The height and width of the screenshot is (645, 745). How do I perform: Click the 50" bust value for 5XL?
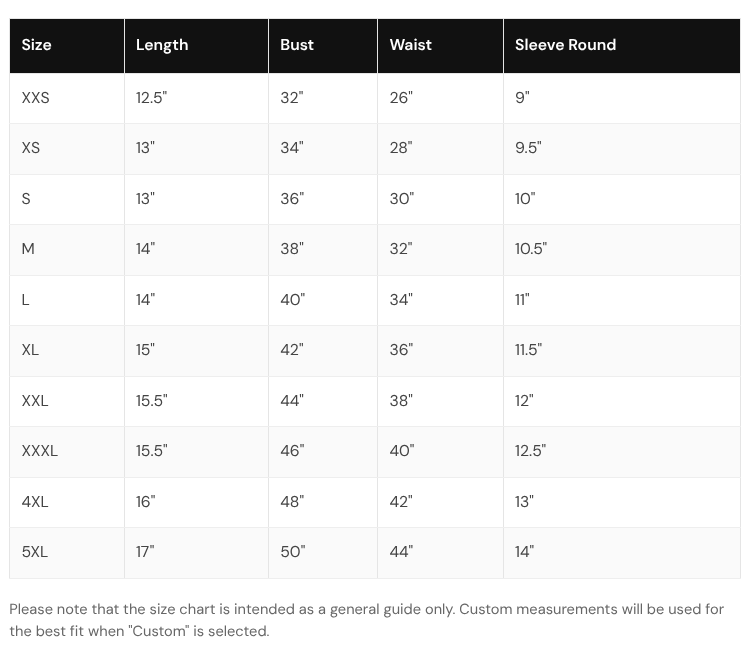[x=293, y=552]
